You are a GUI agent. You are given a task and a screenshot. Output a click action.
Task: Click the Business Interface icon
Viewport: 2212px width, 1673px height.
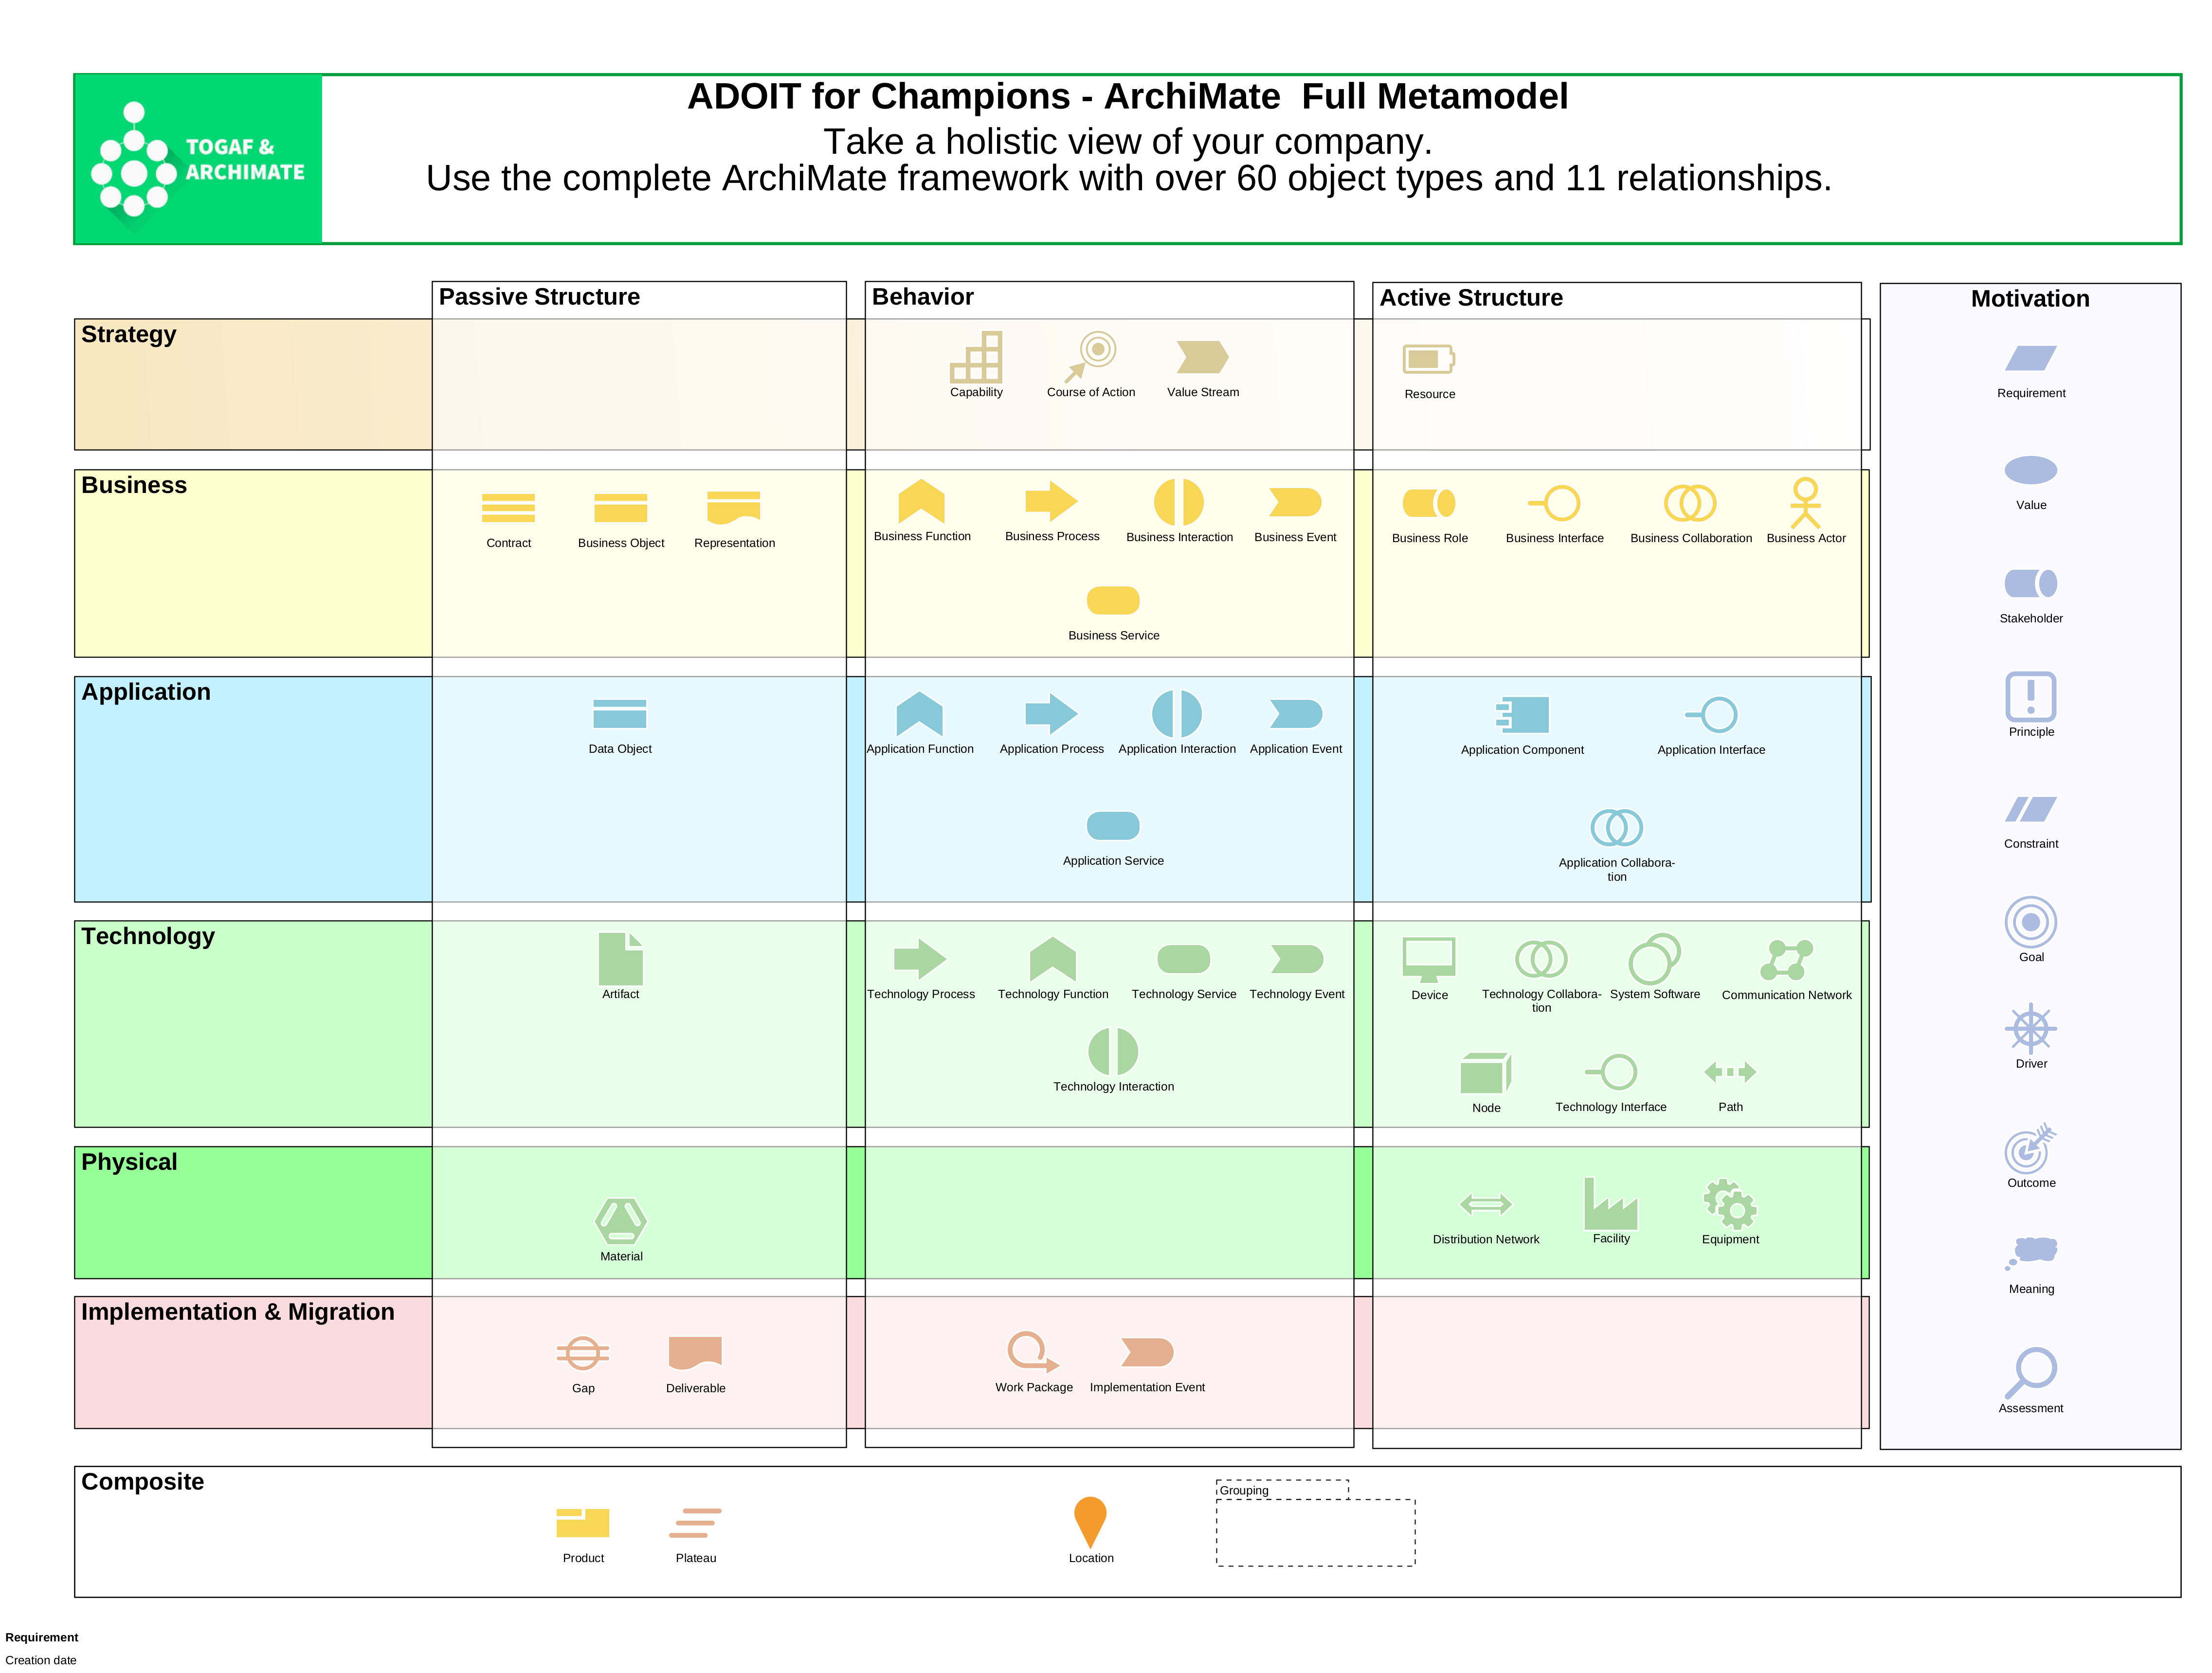(x=1554, y=503)
